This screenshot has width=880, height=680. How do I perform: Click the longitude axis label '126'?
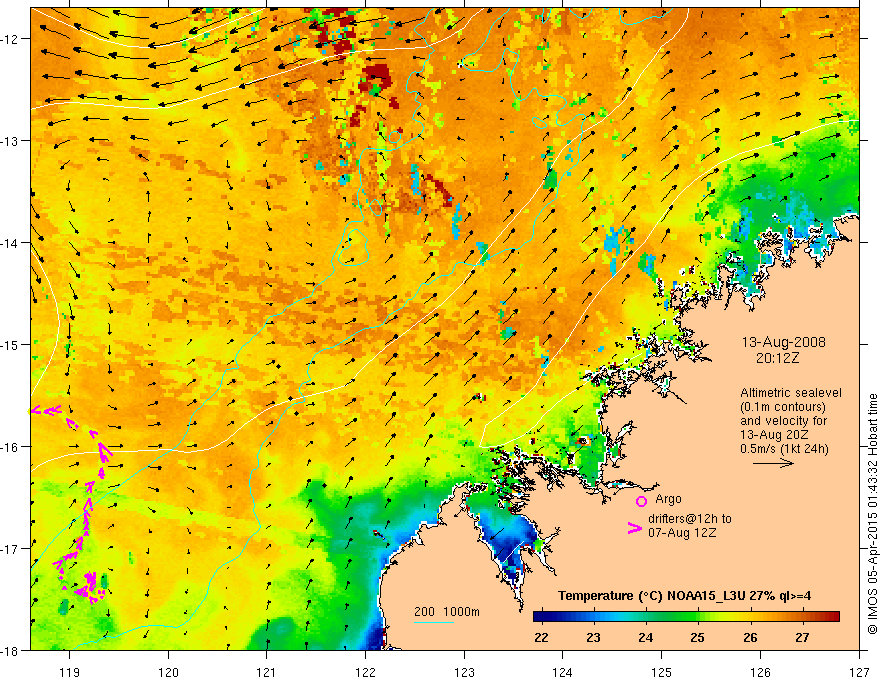(x=760, y=672)
